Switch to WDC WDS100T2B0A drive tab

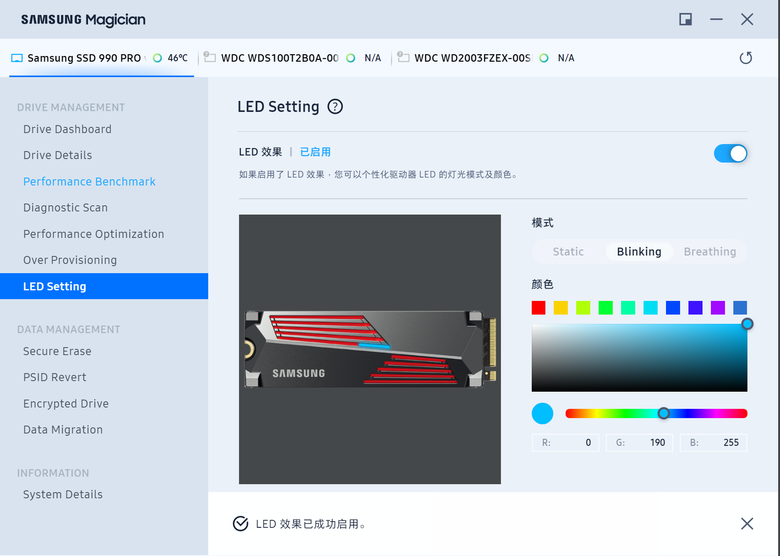coord(295,58)
